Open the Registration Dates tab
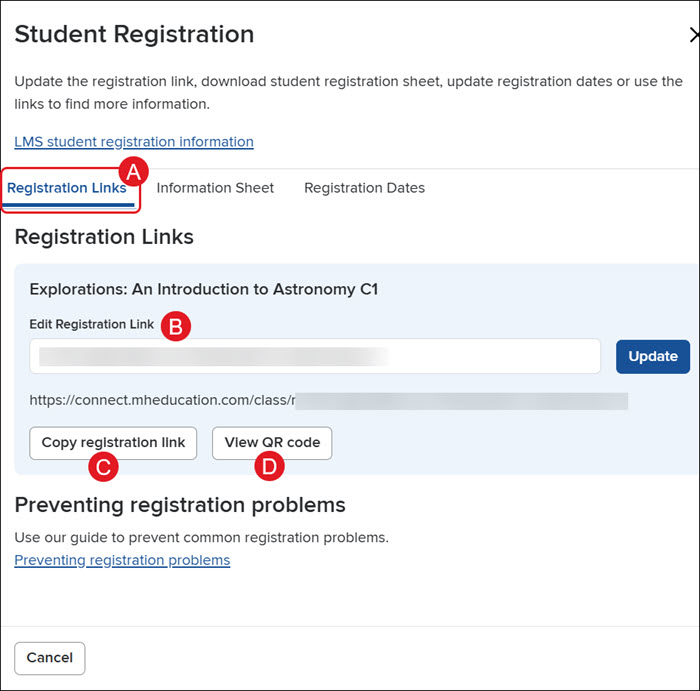This screenshot has height=691, width=700. (x=364, y=188)
